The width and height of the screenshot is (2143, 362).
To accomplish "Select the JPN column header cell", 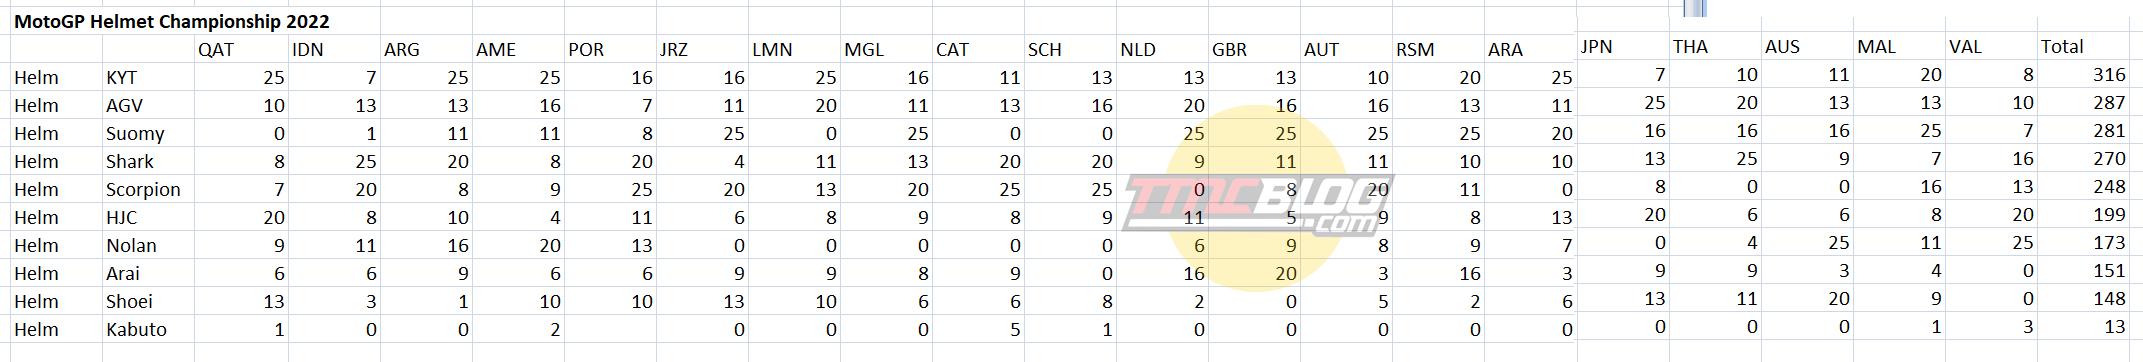I will (1623, 46).
